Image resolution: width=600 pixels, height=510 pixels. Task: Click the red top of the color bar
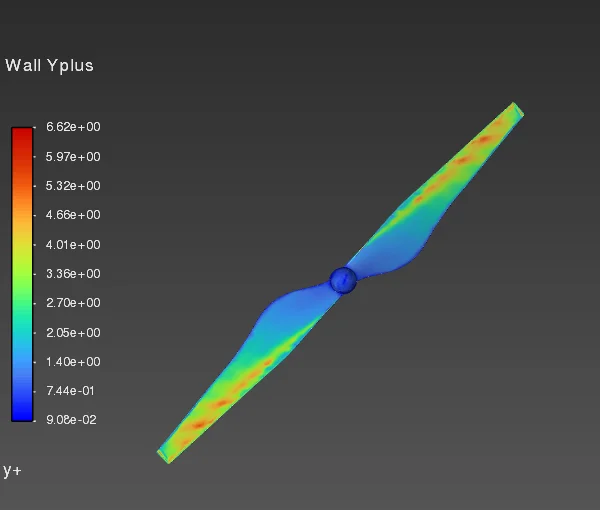tap(22, 140)
